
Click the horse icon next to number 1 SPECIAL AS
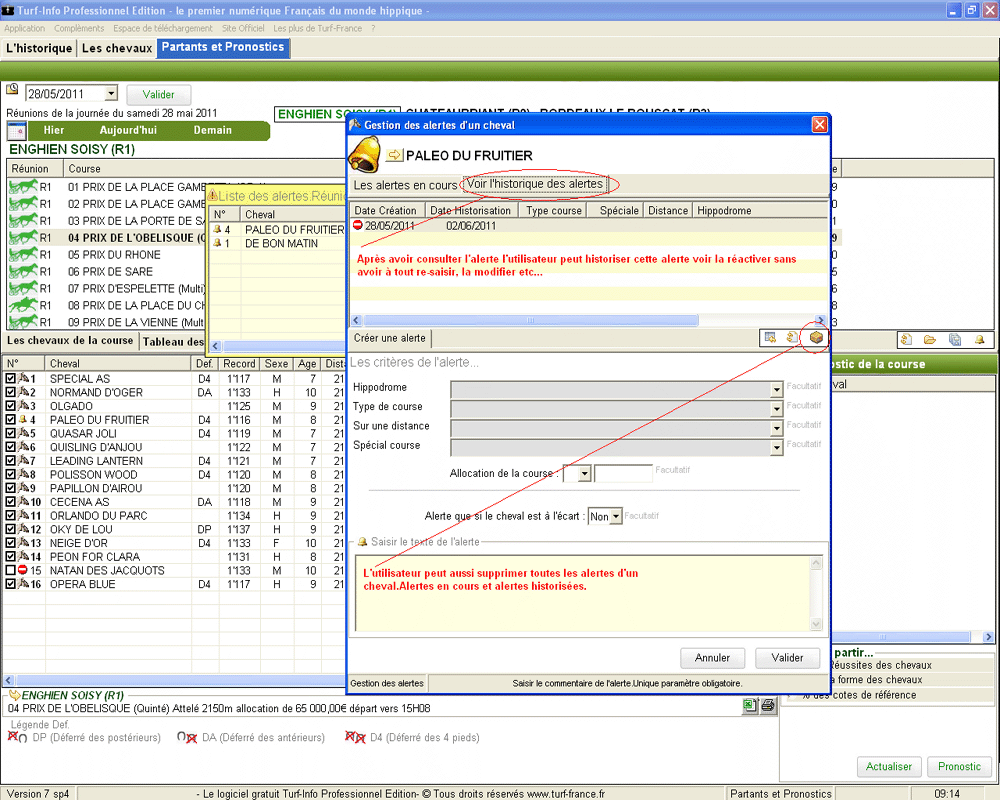coord(24,378)
